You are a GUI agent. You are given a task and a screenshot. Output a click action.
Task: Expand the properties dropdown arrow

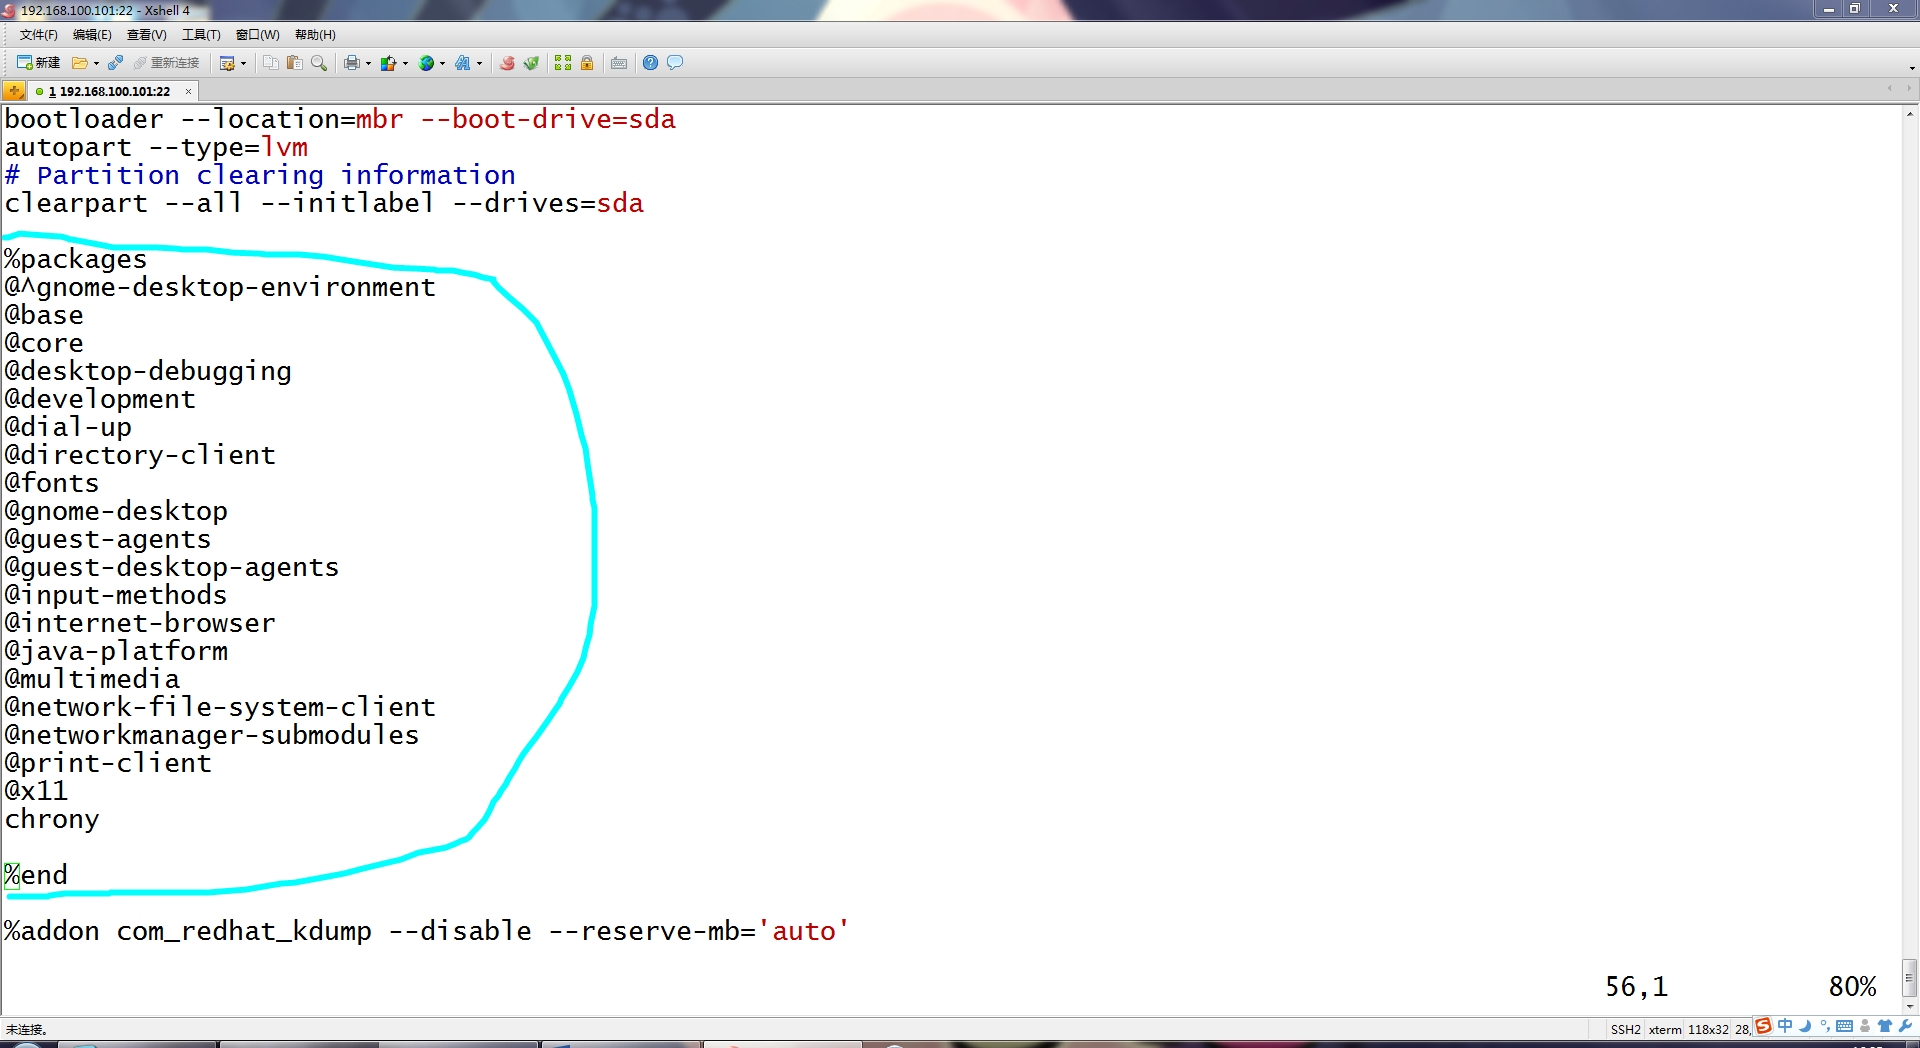click(244, 63)
